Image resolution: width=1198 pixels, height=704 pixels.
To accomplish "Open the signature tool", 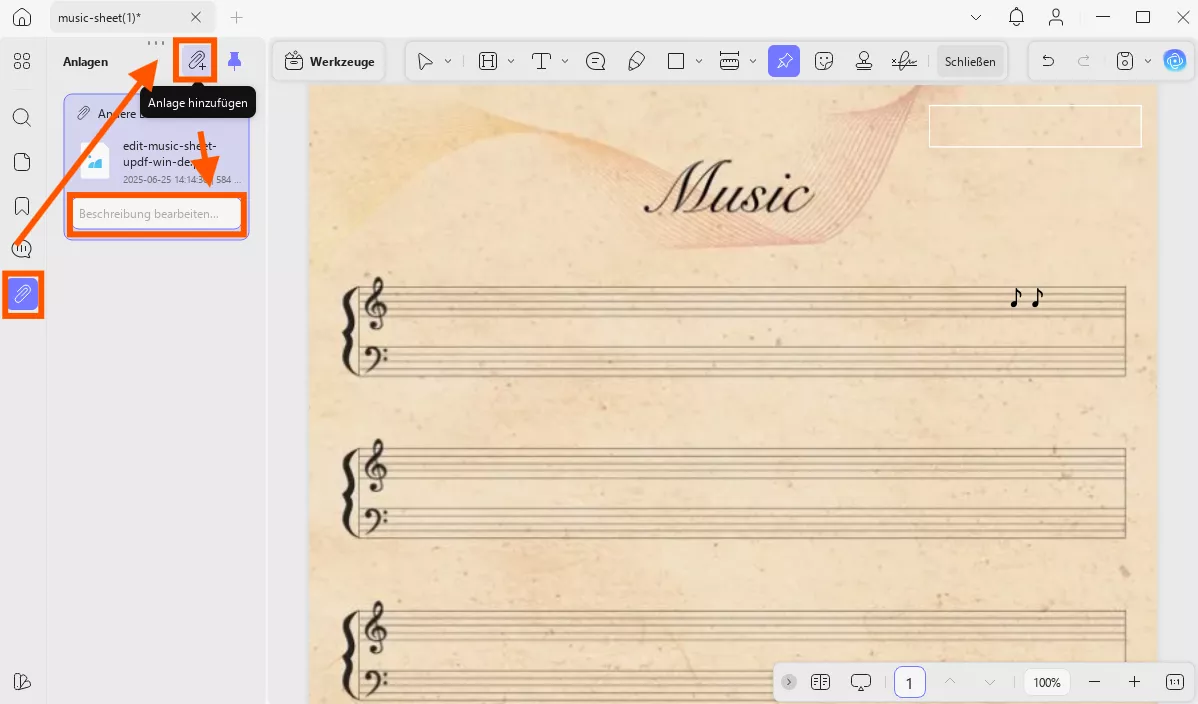I will pos(904,61).
